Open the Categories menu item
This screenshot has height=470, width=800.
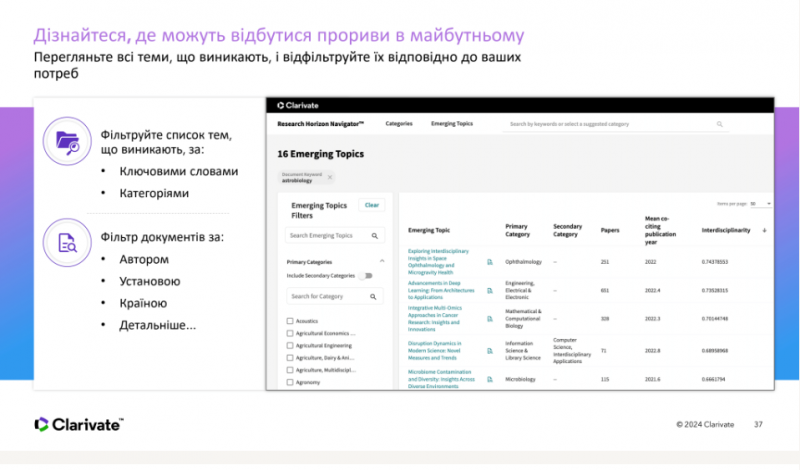pyautogui.click(x=398, y=123)
